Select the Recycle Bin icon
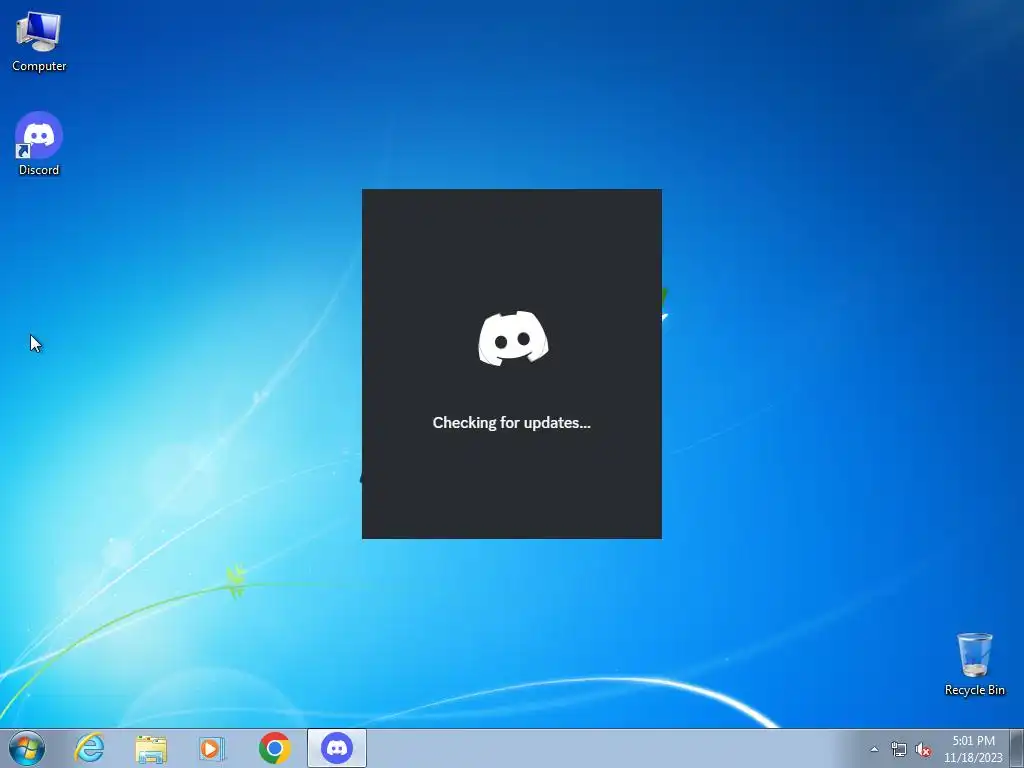 point(974,664)
